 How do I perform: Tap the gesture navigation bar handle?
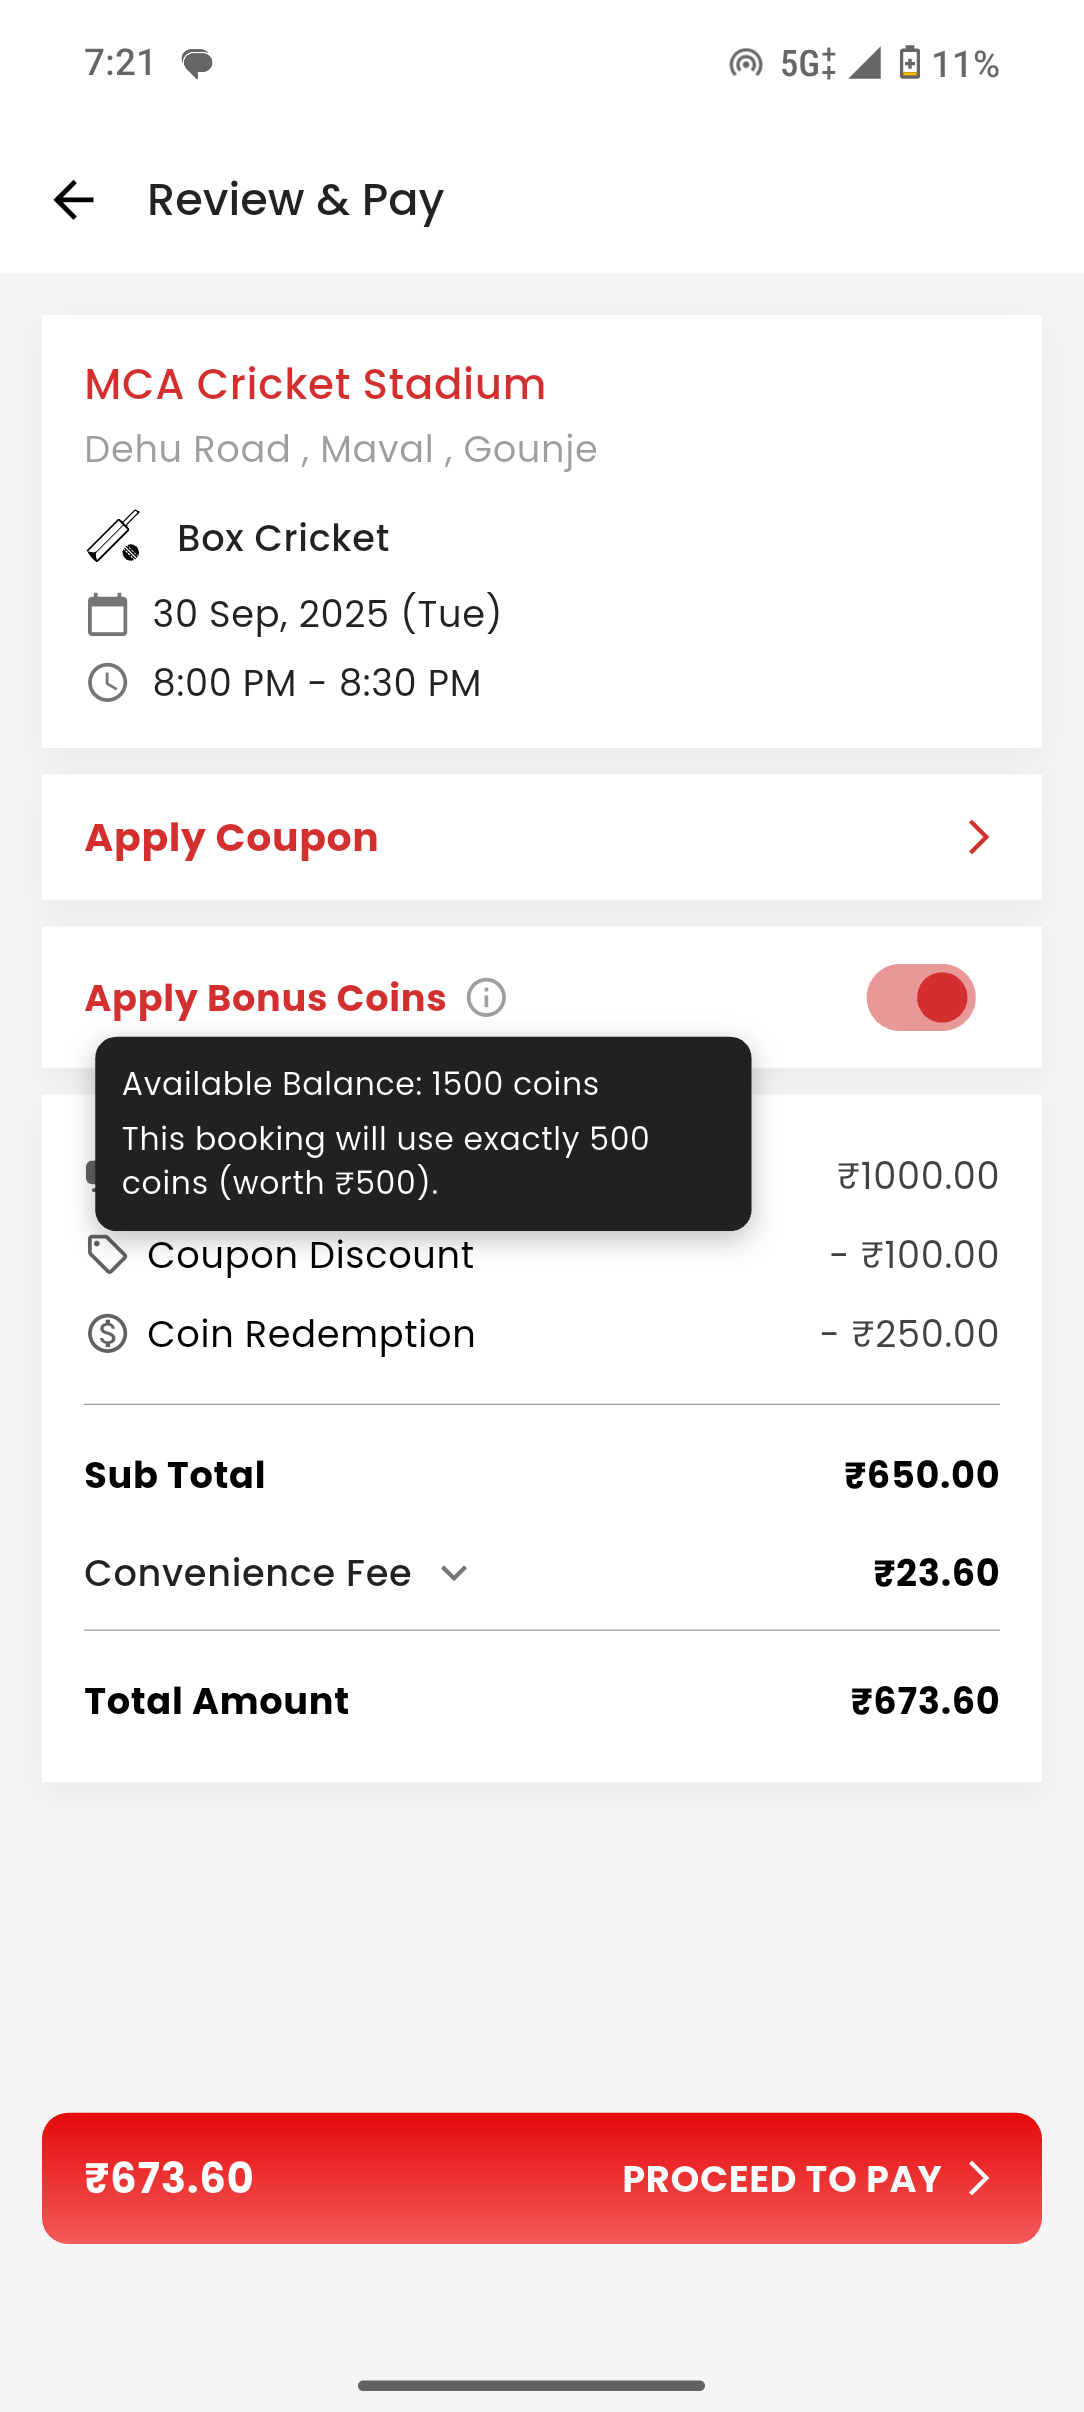531,2385
